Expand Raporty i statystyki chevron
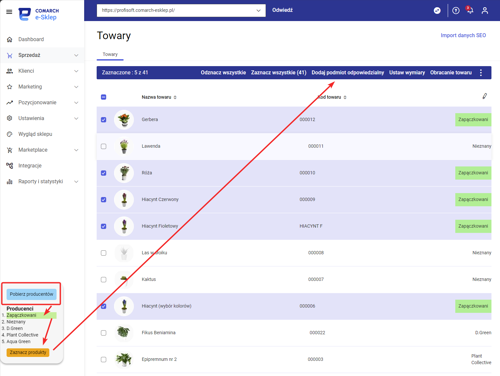 (x=76, y=182)
